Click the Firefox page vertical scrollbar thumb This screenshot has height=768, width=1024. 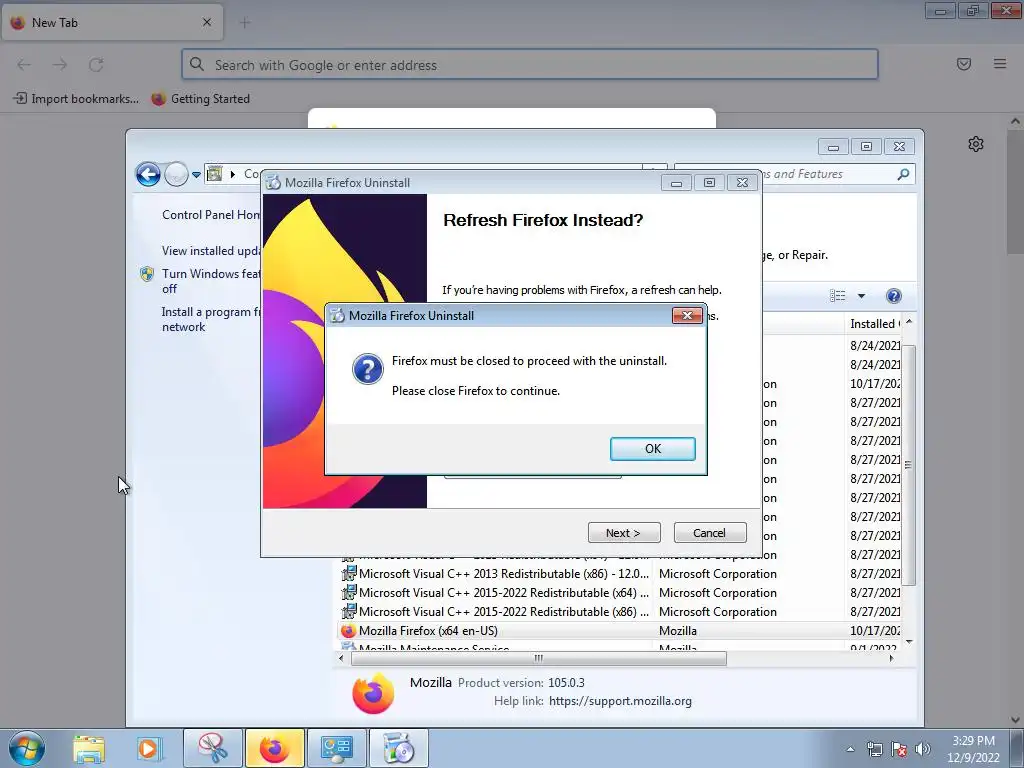click(x=1015, y=192)
